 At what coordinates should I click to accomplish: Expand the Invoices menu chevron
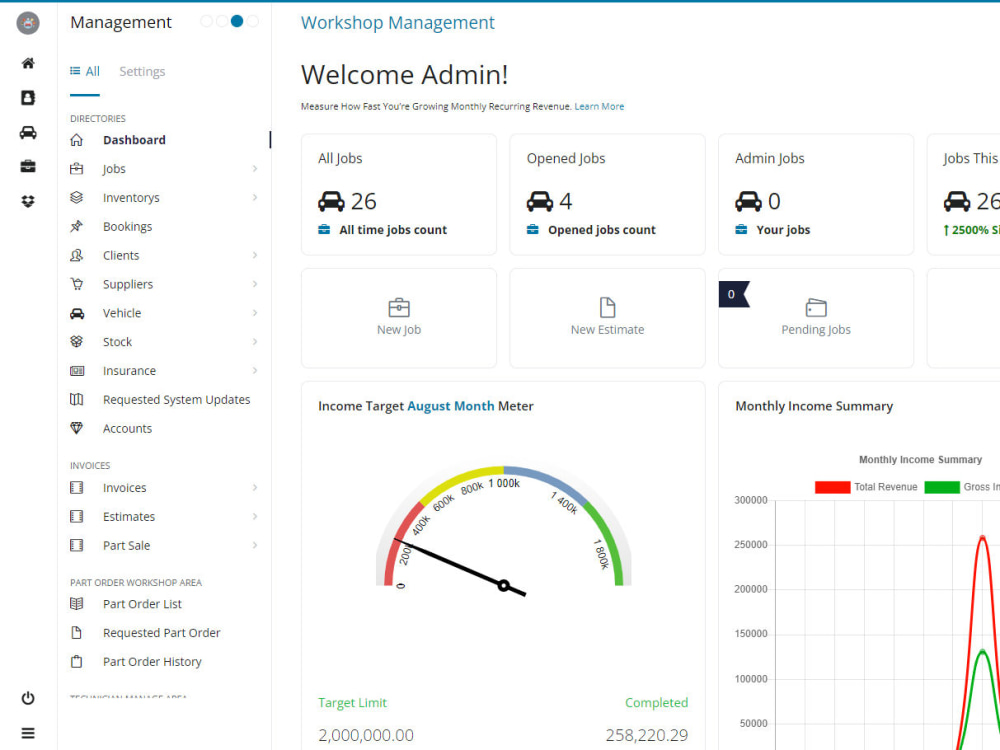point(254,487)
